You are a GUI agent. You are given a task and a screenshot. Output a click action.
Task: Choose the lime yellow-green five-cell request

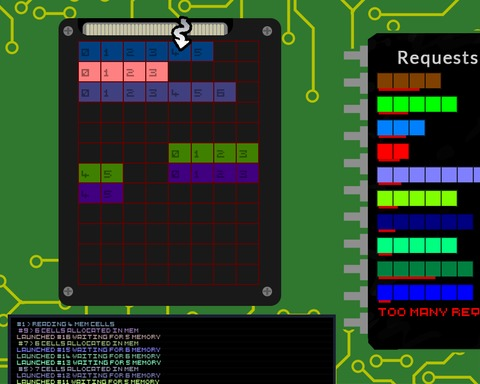pyautogui.click(x=417, y=198)
